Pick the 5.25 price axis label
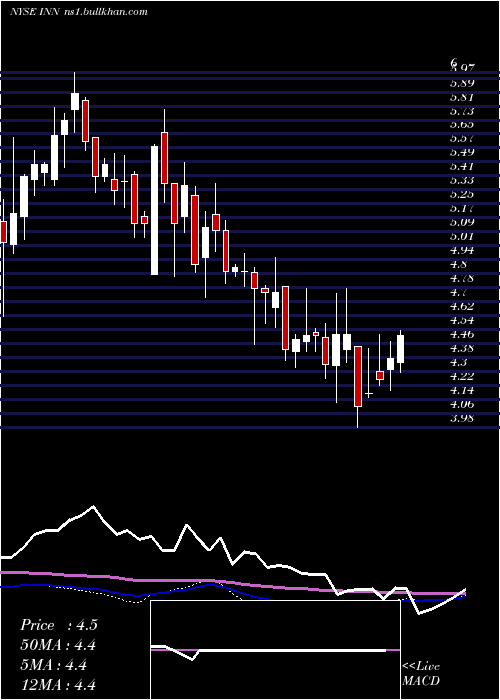This screenshot has height=700, width=500. 462,195
